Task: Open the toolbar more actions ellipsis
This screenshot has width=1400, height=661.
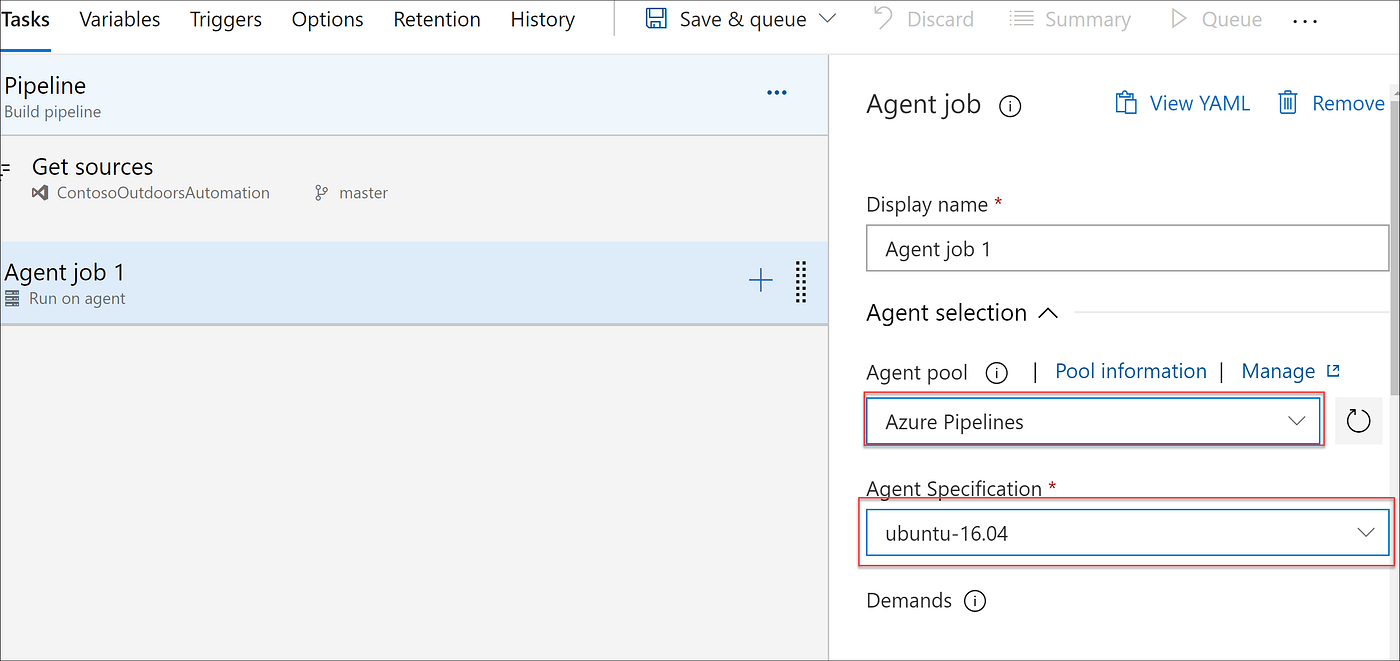Action: (x=1305, y=20)
